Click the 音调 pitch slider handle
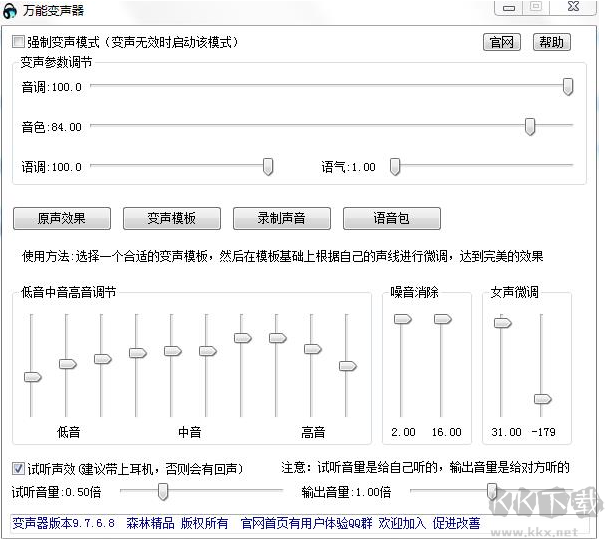The image size is (605, 539). pyautogui.click(x=568, y=87)
